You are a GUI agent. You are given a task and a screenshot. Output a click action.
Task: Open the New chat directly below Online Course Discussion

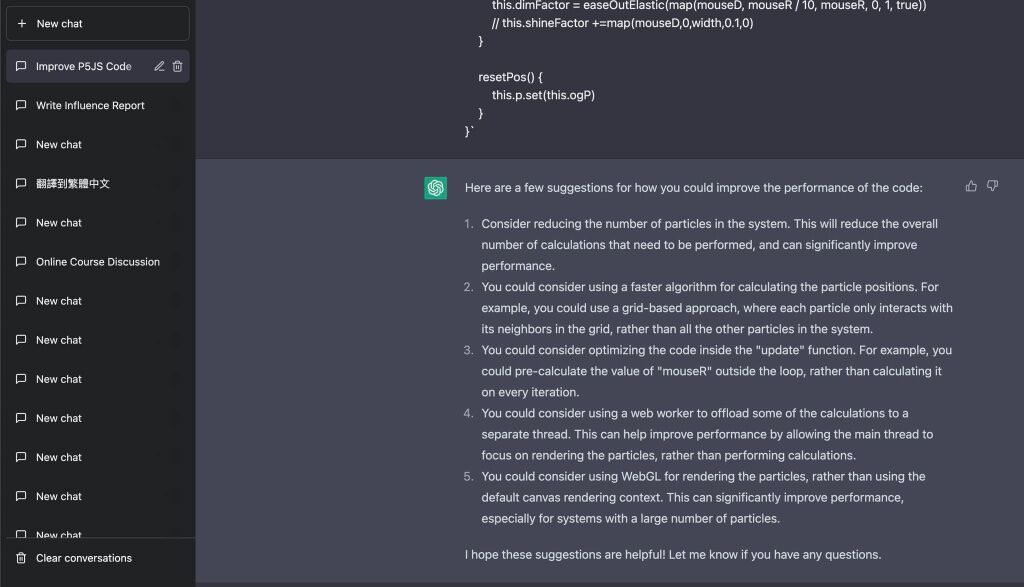coord(97,300)
